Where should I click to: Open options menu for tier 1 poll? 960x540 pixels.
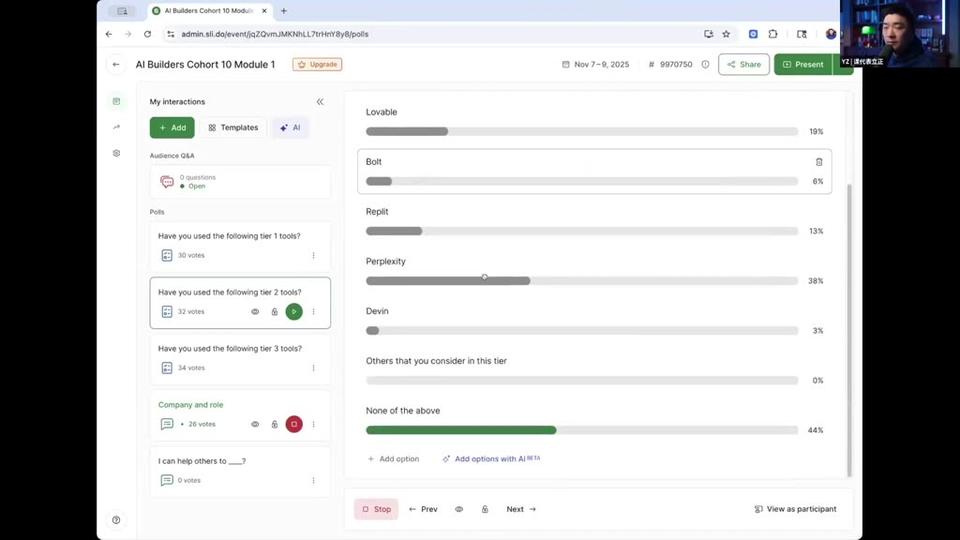point(313,255)
